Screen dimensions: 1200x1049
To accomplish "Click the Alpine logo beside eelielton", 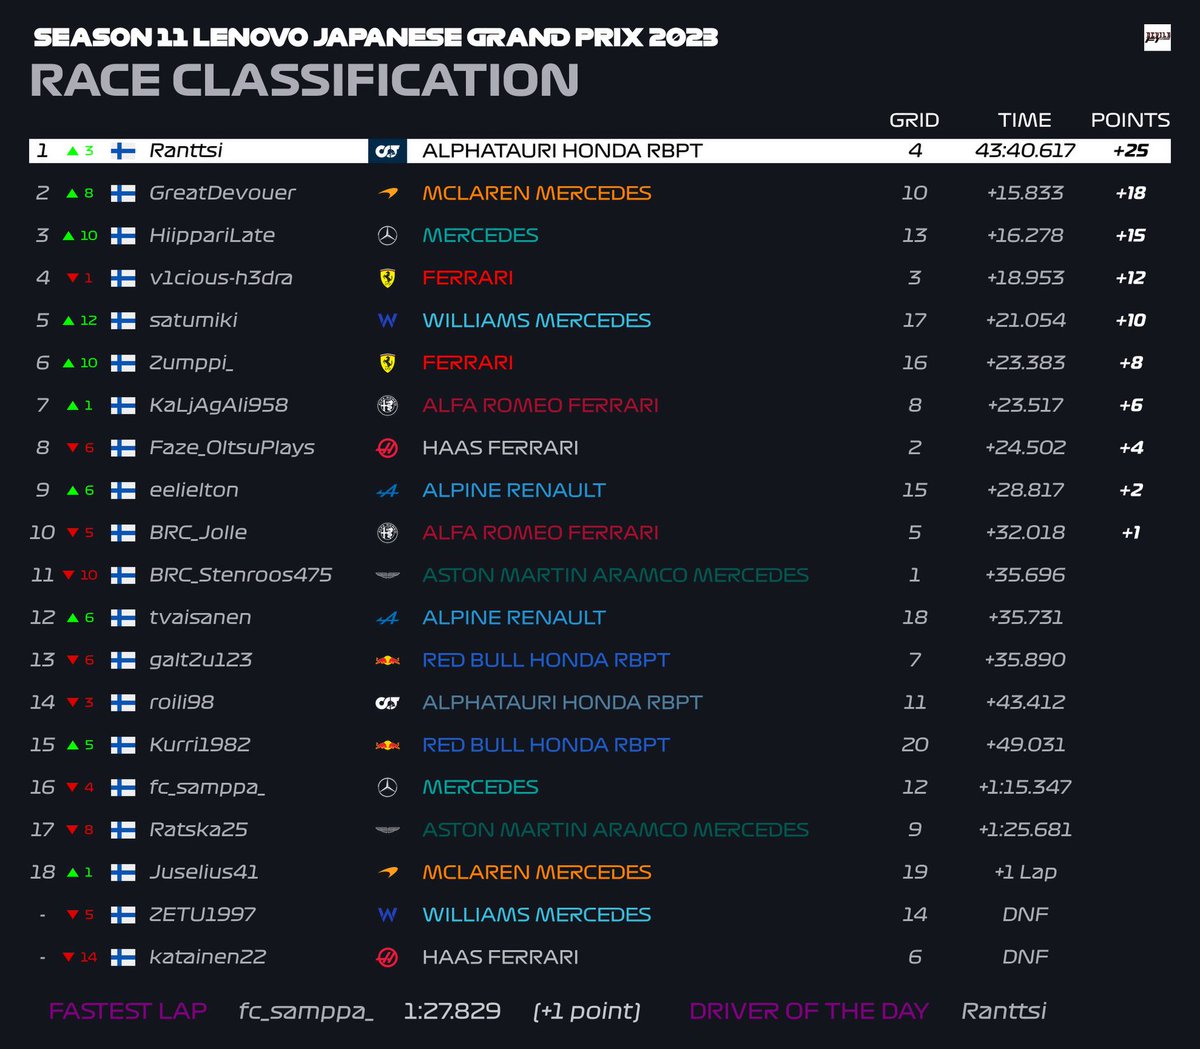I will tap(387, 491).
